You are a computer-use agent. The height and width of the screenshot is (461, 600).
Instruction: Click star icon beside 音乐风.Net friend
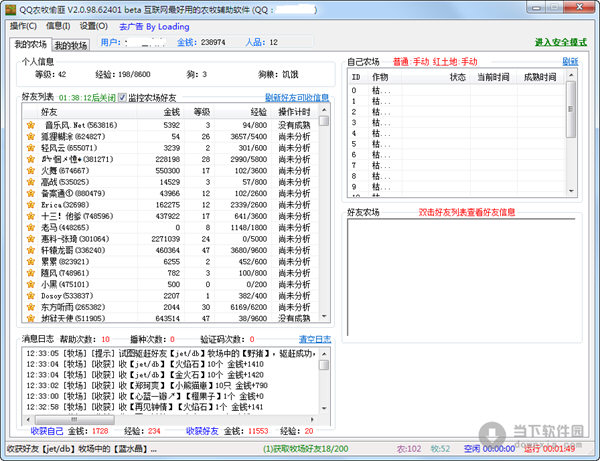coord(31,125)
